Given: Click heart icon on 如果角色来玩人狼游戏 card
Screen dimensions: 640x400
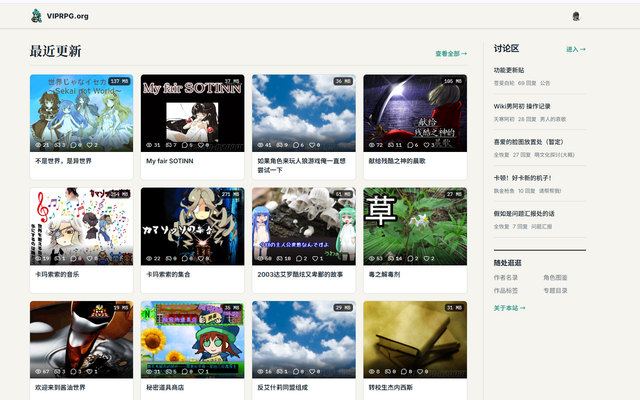Looking at the screenshot, I should coord(312,145).
